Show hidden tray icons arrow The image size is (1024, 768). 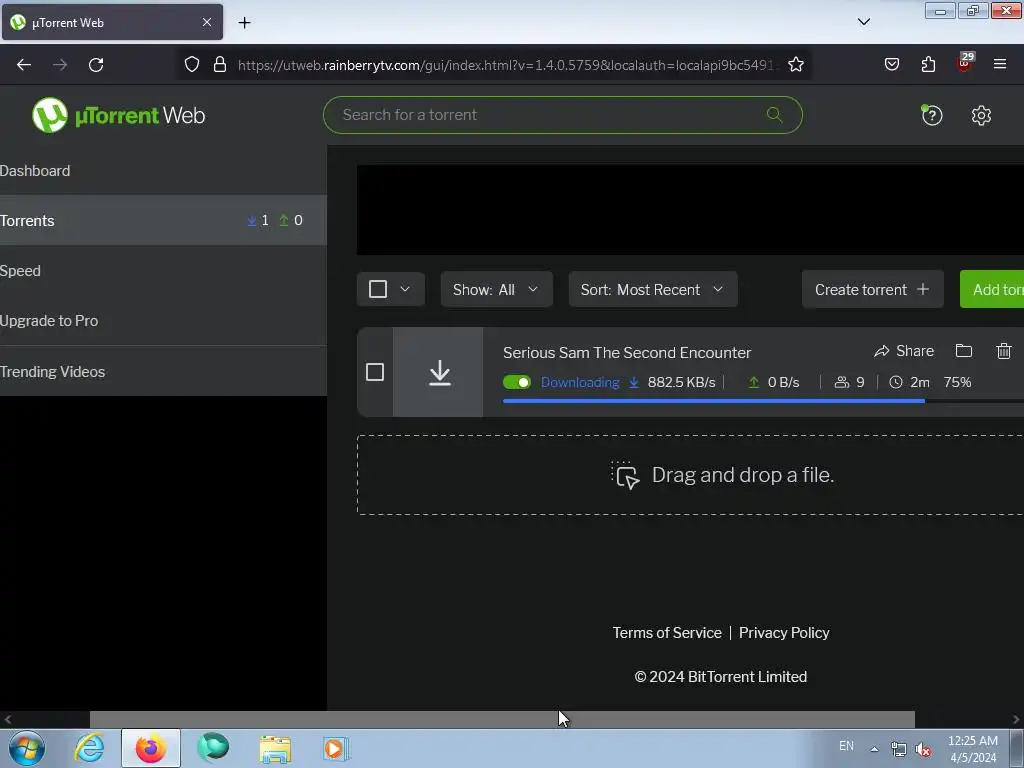pyautogui.click(x=874, y=749)
